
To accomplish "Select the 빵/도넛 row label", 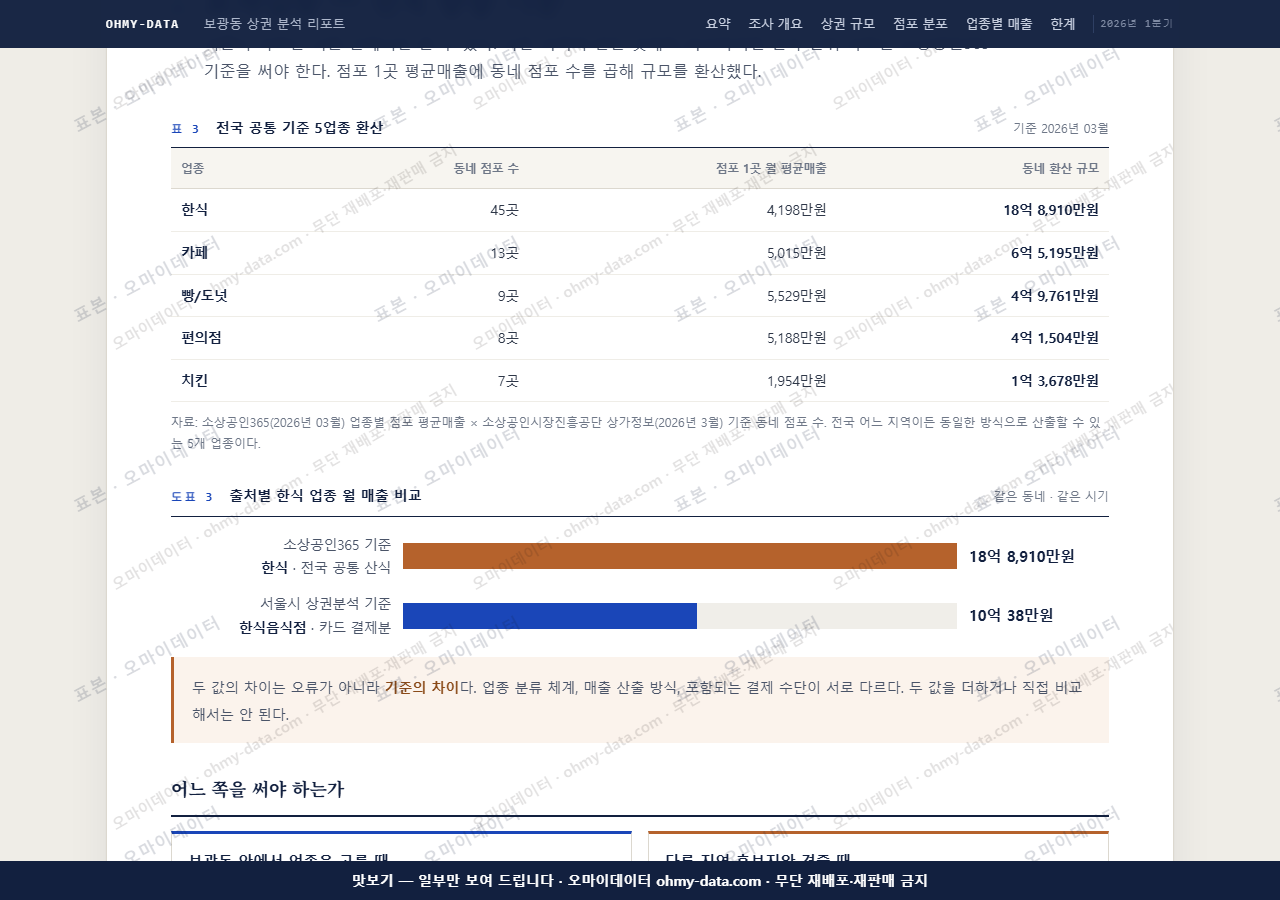I will point(204,295).
